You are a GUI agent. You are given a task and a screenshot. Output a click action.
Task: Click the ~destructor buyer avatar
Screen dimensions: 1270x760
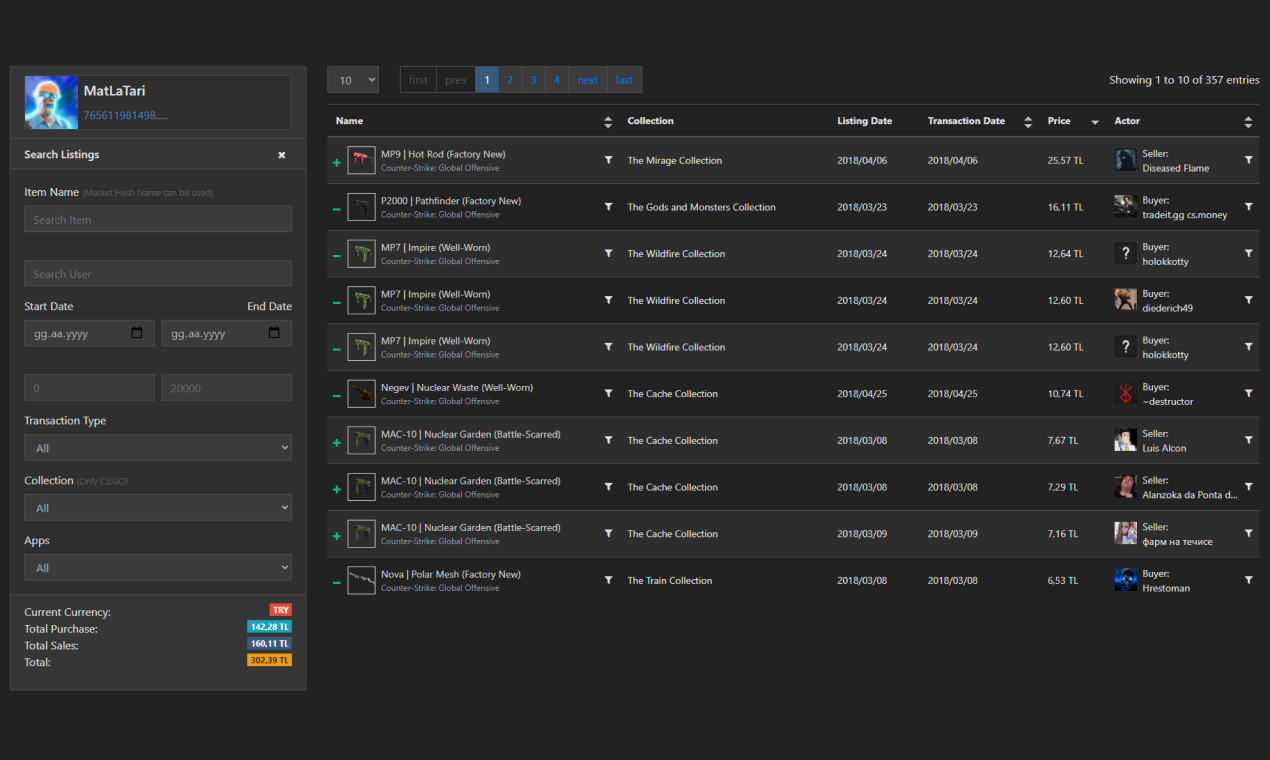(x=1125, y=394)
